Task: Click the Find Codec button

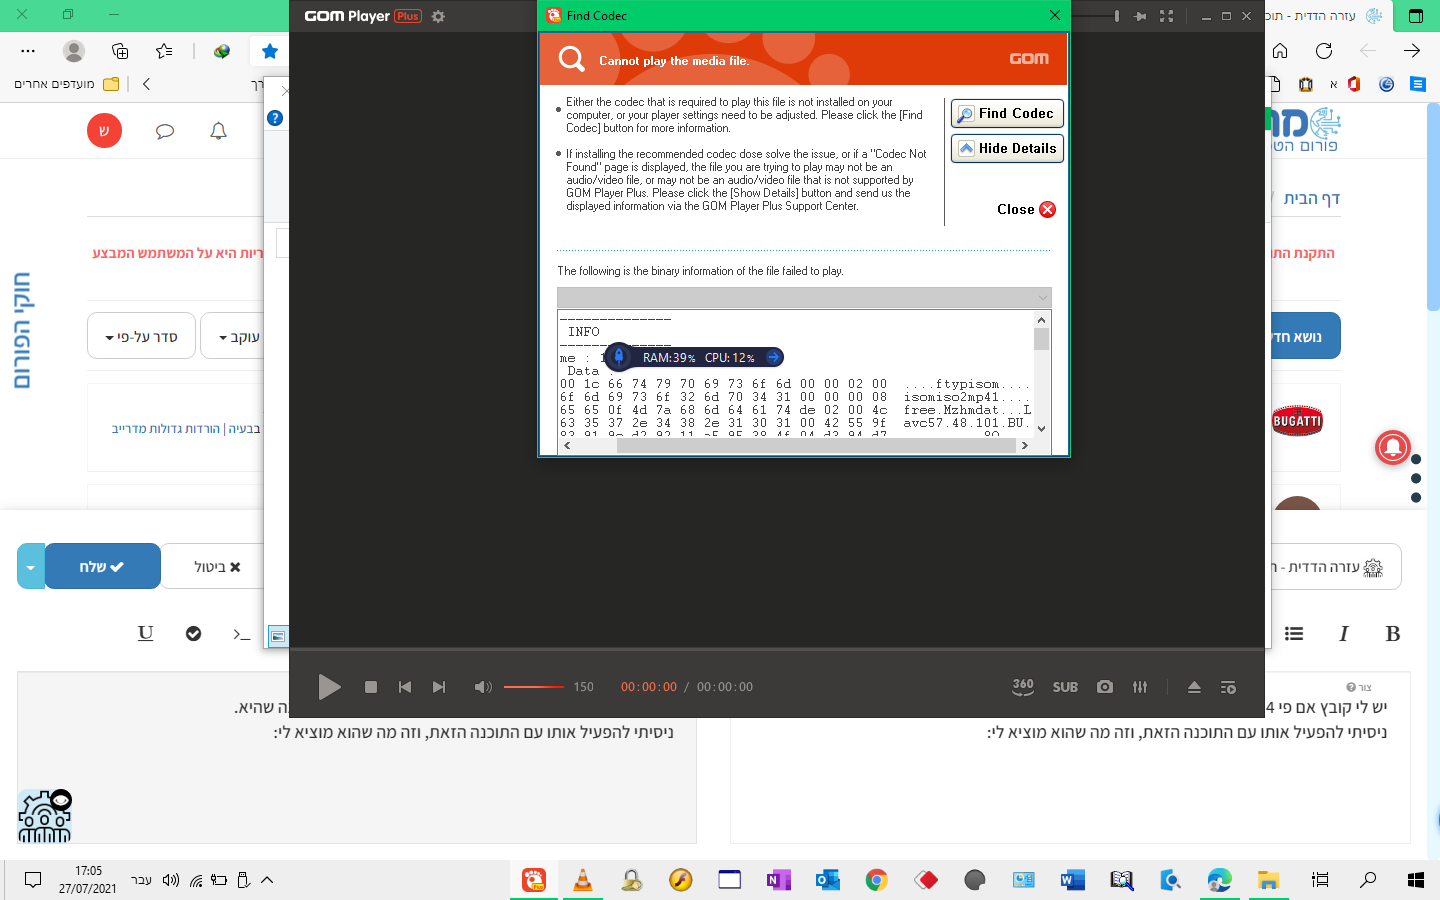Action: [x=1007, y=114]
